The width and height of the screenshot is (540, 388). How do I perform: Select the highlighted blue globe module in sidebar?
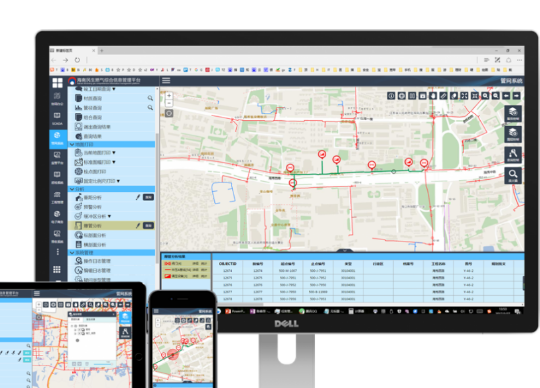click(x=57, y=138)
